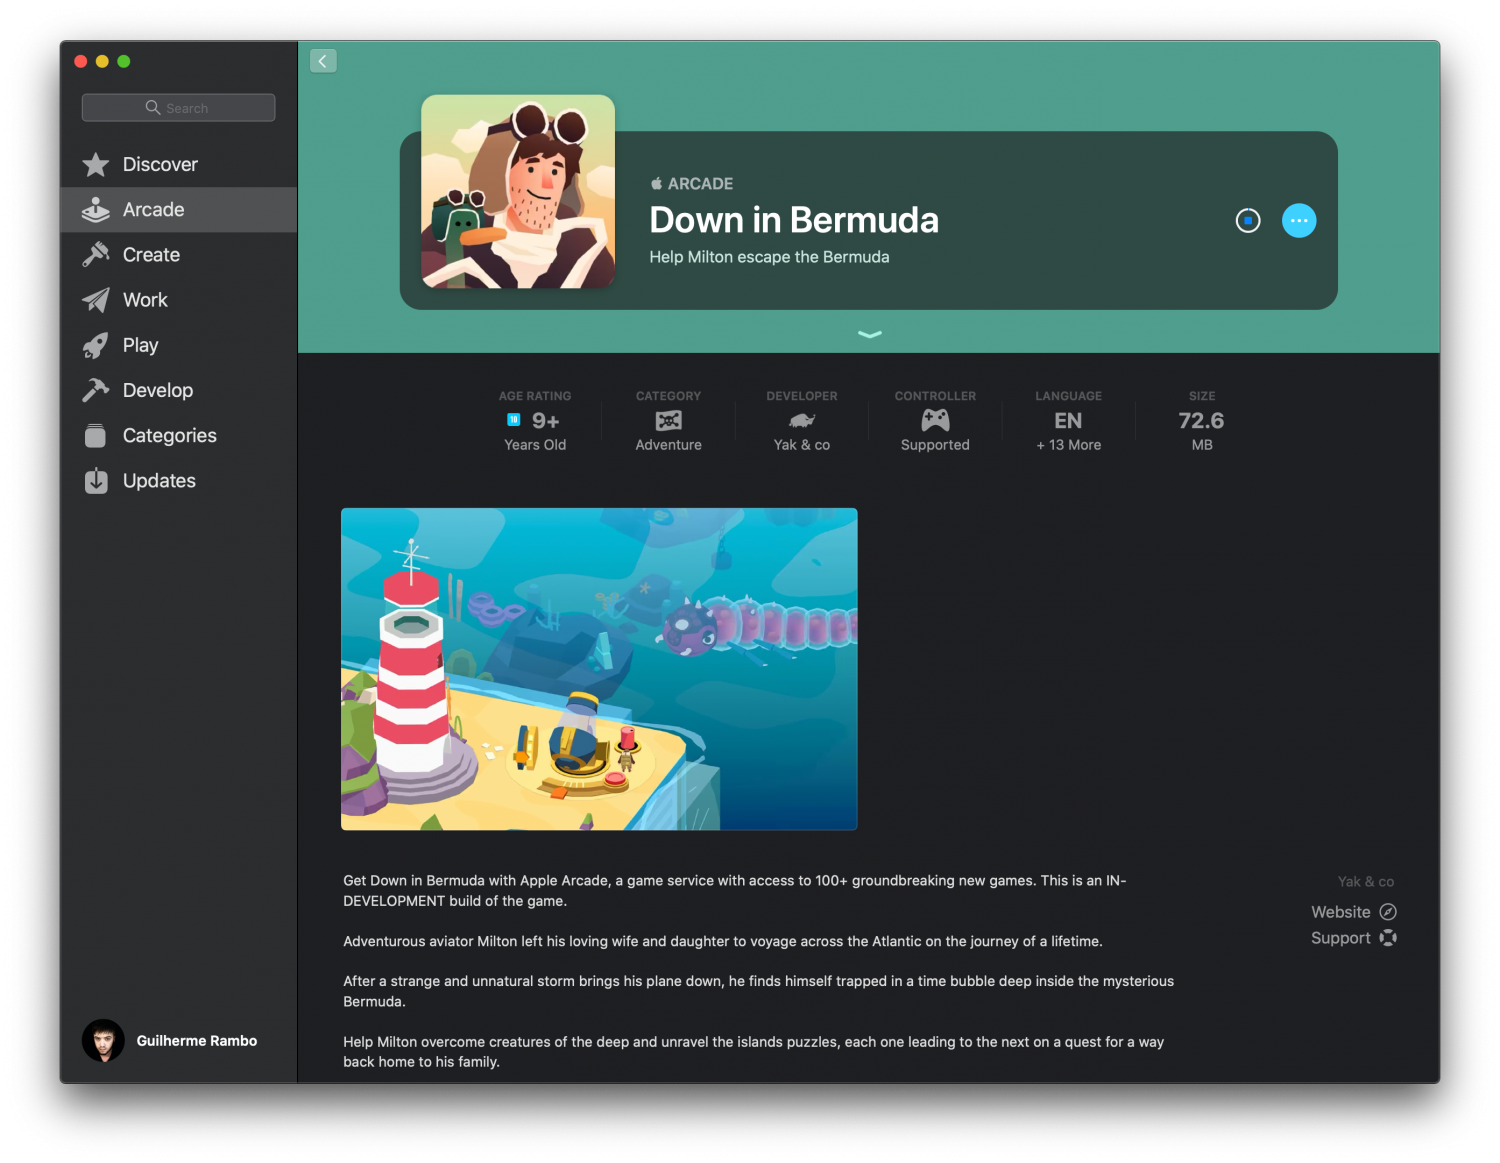
Task: Click the "After a strange and unnatural storm" paragraph
Action: point(759,991)
